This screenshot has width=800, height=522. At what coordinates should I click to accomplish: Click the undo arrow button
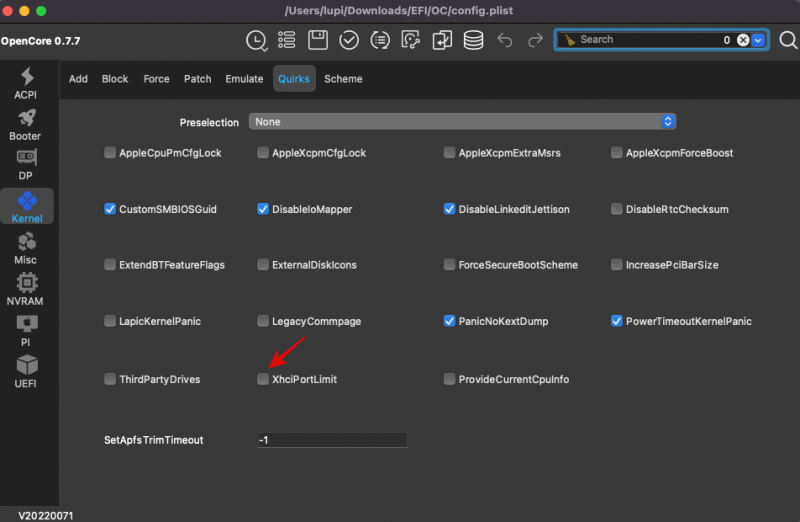505,40
